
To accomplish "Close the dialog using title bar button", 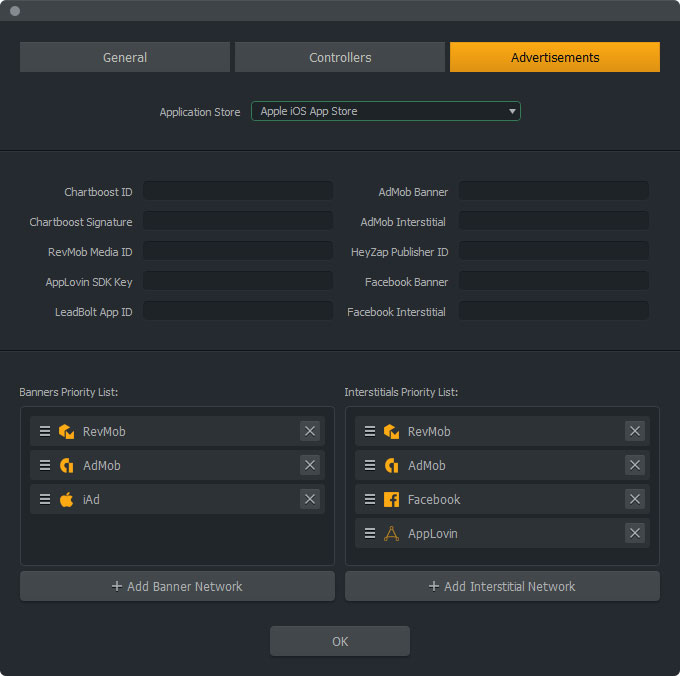I will [x=15, y=11].
